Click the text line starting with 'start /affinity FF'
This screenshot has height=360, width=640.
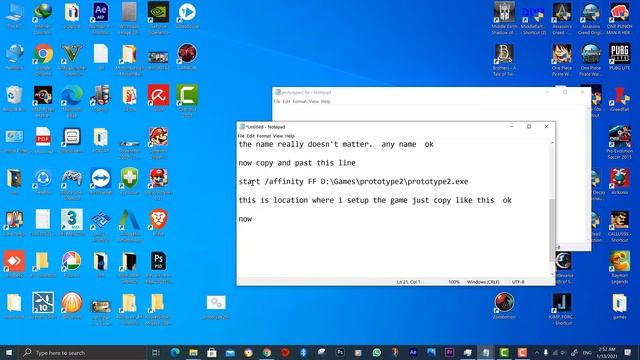[x=353, y=182]
